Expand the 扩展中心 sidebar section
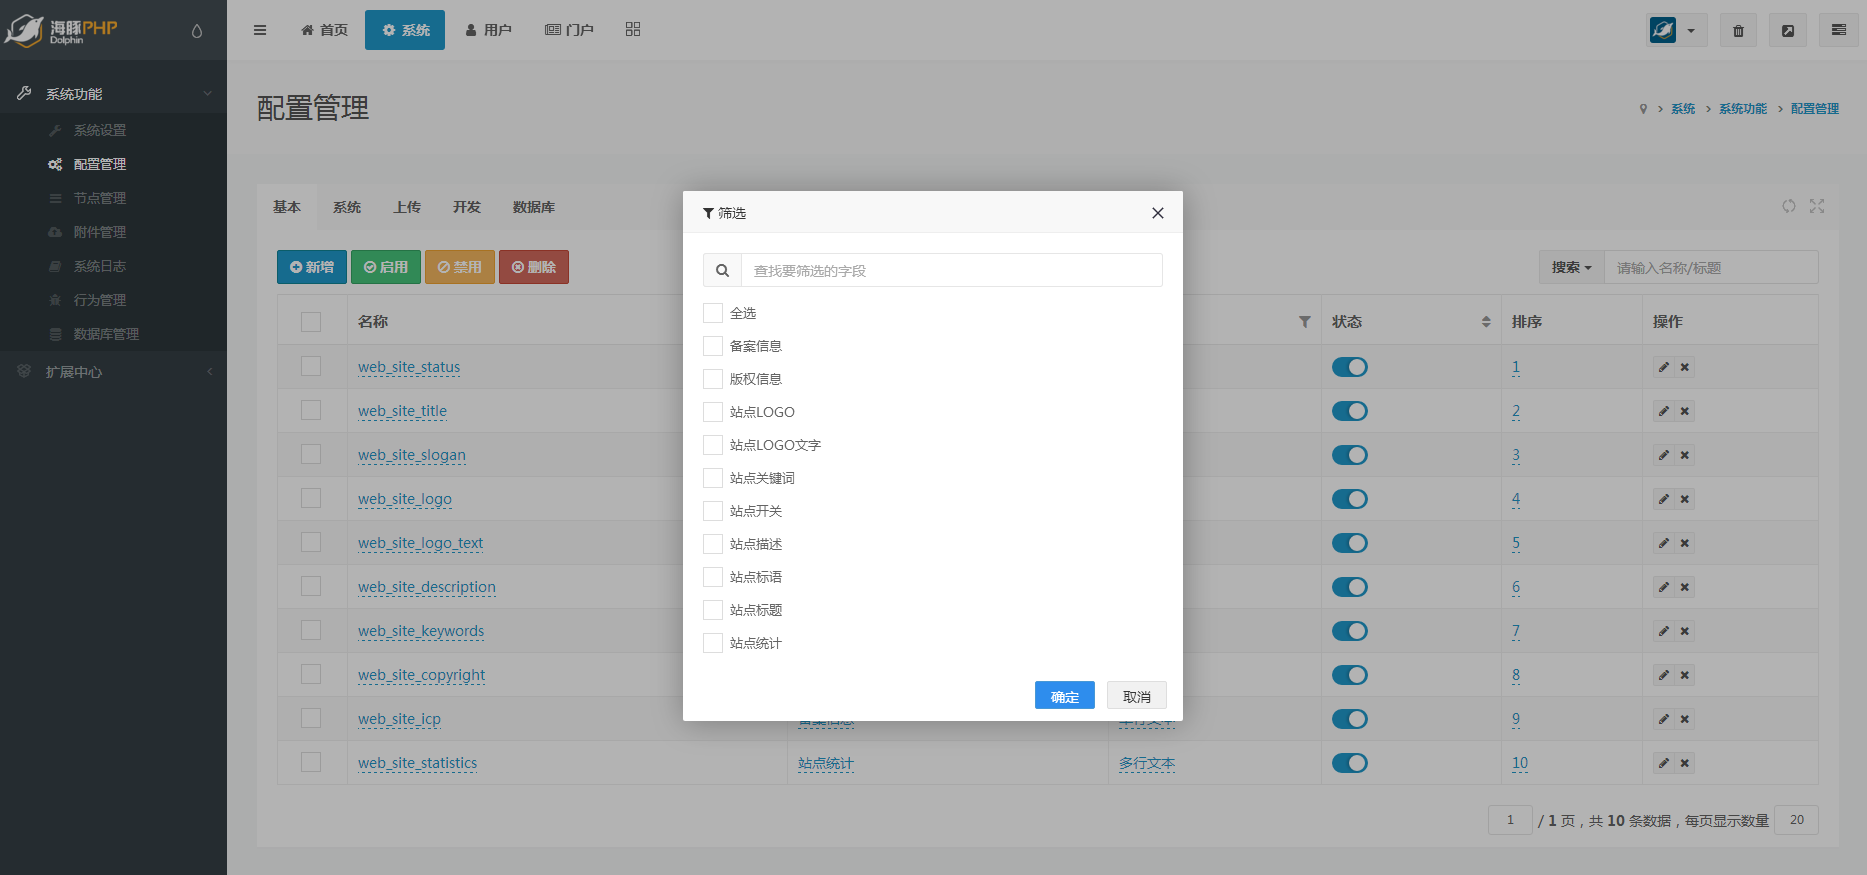Image resolution: width=1867 pixels, height=875 pixels. coord(113,372)
